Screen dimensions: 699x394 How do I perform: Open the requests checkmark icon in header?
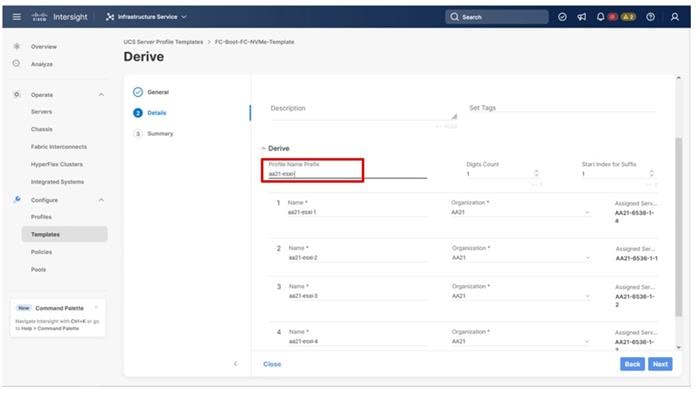(562, 17)
